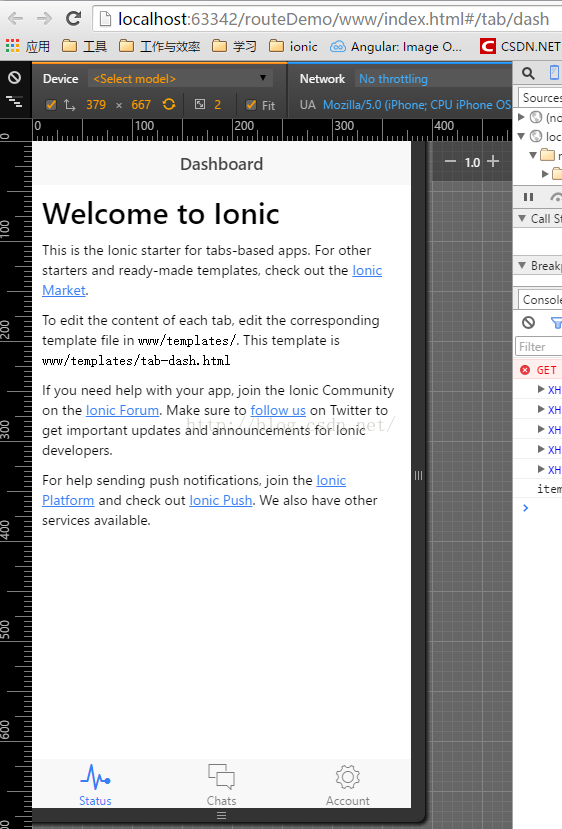Open the Ionic Forum link
The width and height of the screenshot is (562, 829).
point(122,410)
